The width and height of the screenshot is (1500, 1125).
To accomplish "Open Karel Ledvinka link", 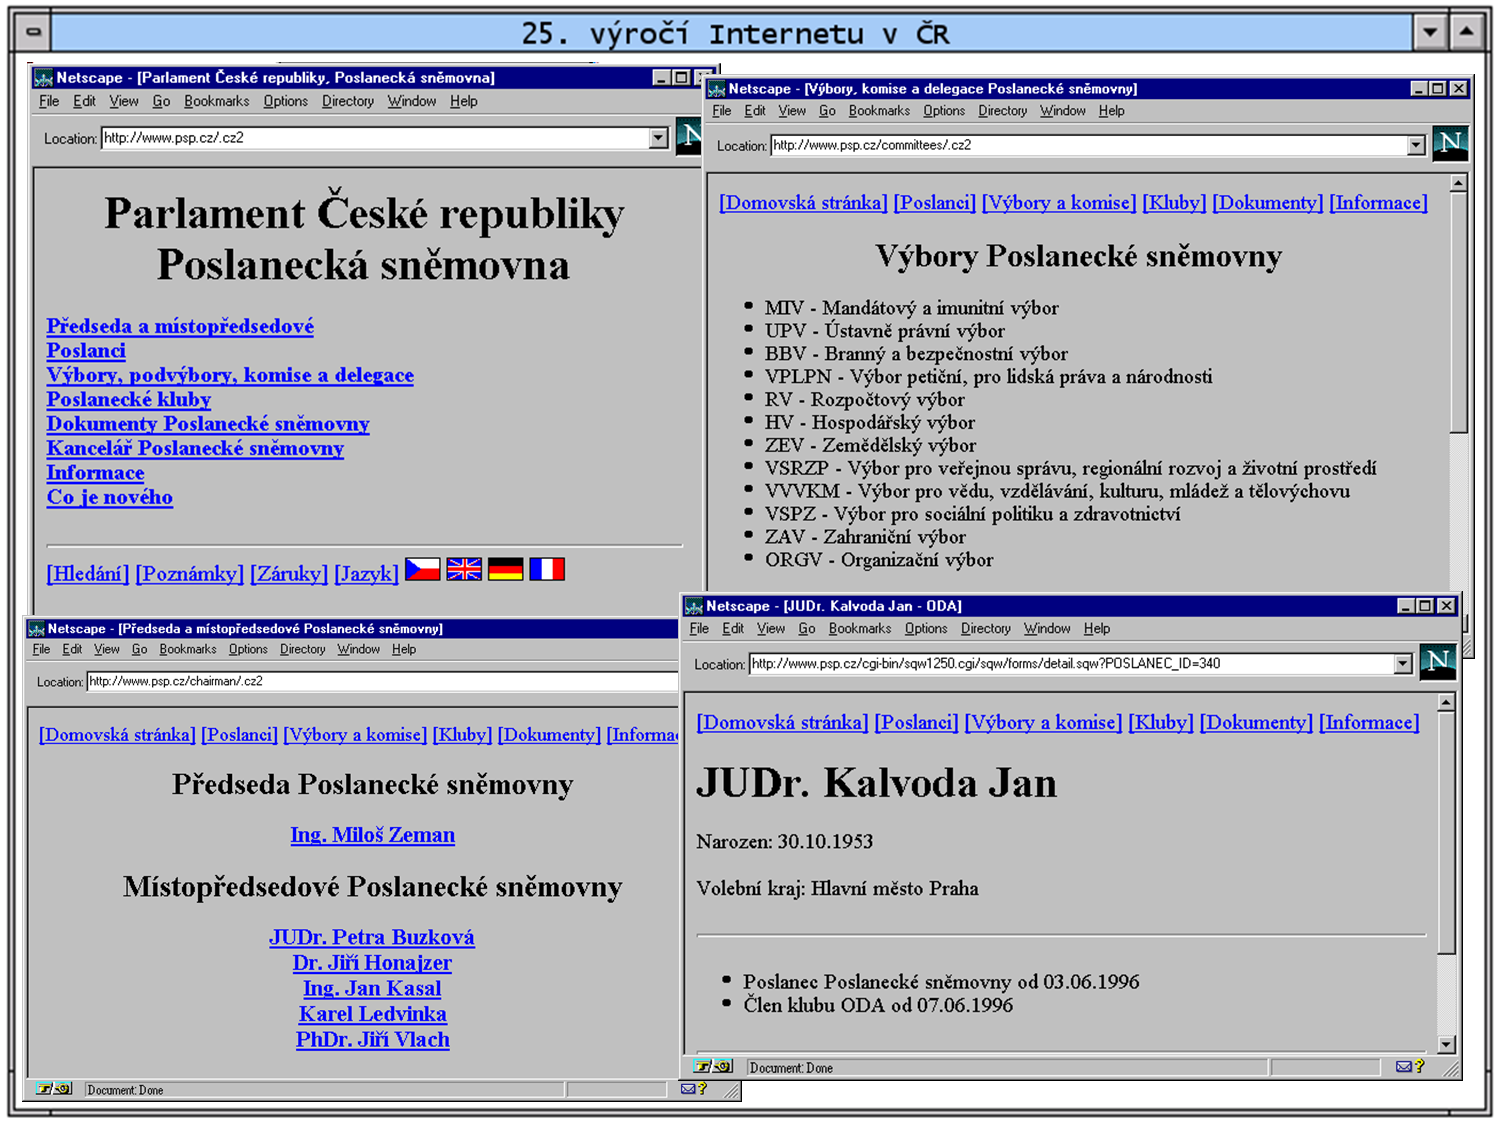I will 372,1014.
